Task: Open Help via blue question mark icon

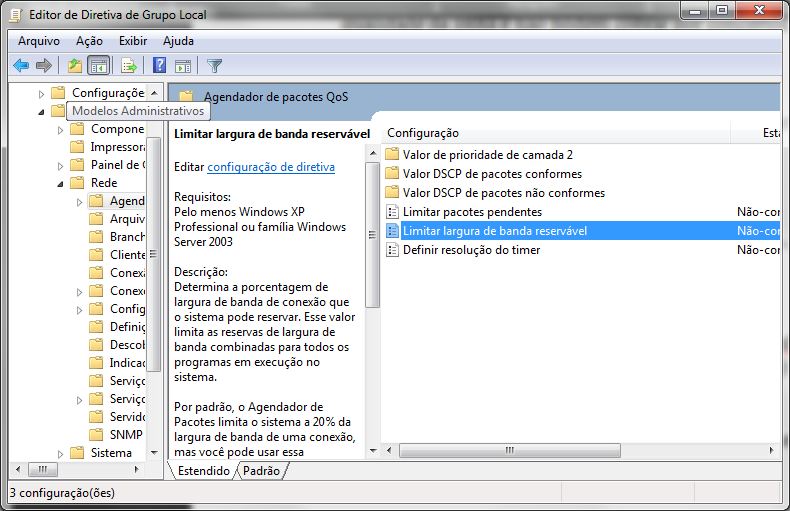Action: point(159,66)
